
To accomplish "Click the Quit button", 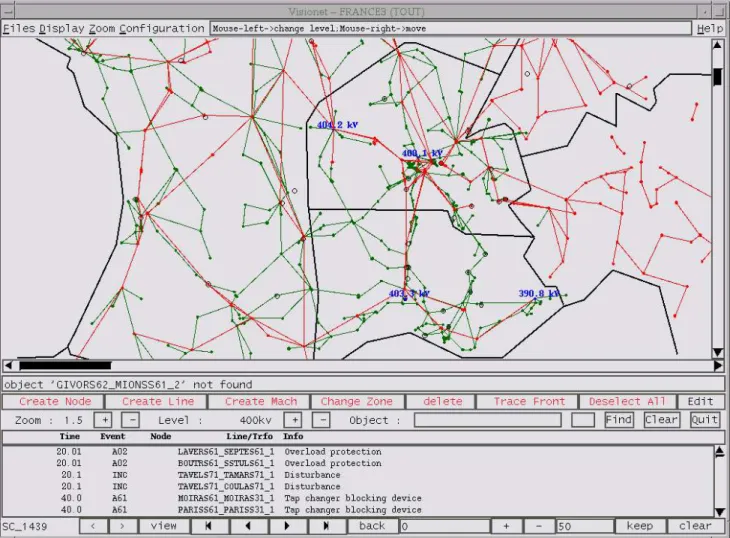I will [x=704, y=420].
